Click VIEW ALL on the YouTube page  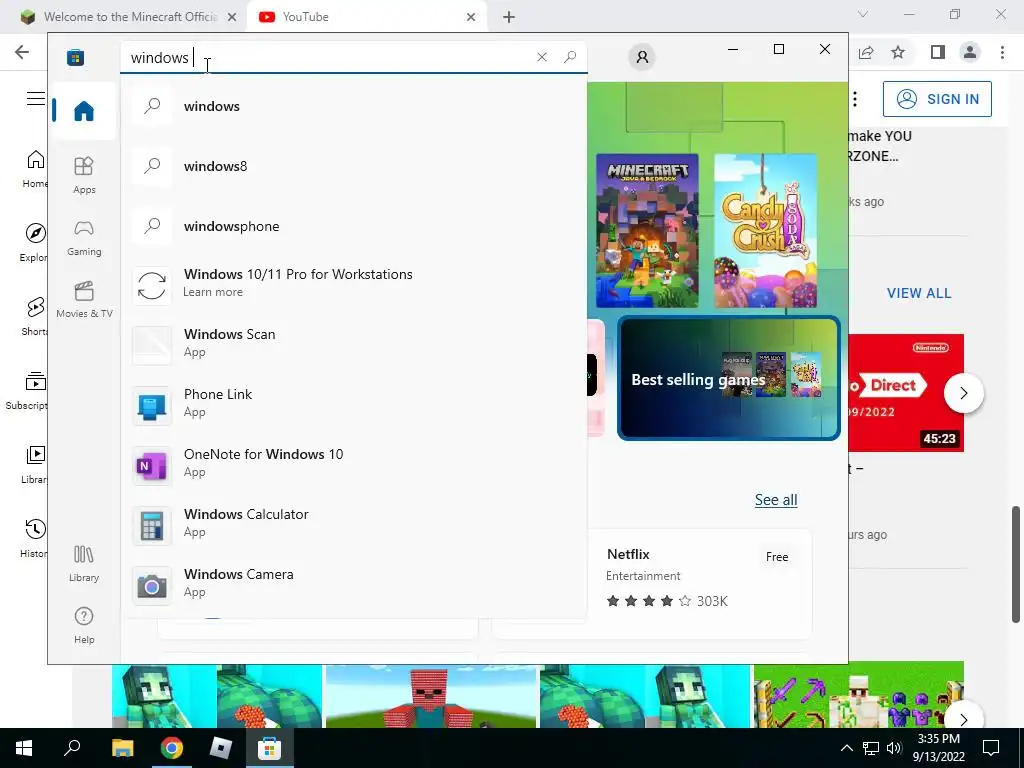[x=919, y=293]
